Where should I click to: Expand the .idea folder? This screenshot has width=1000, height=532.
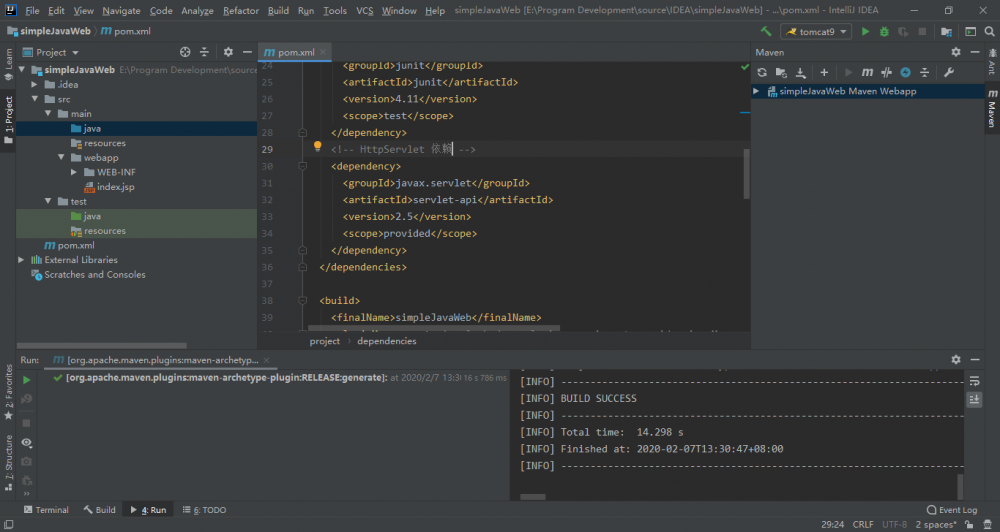coord(35,84)
